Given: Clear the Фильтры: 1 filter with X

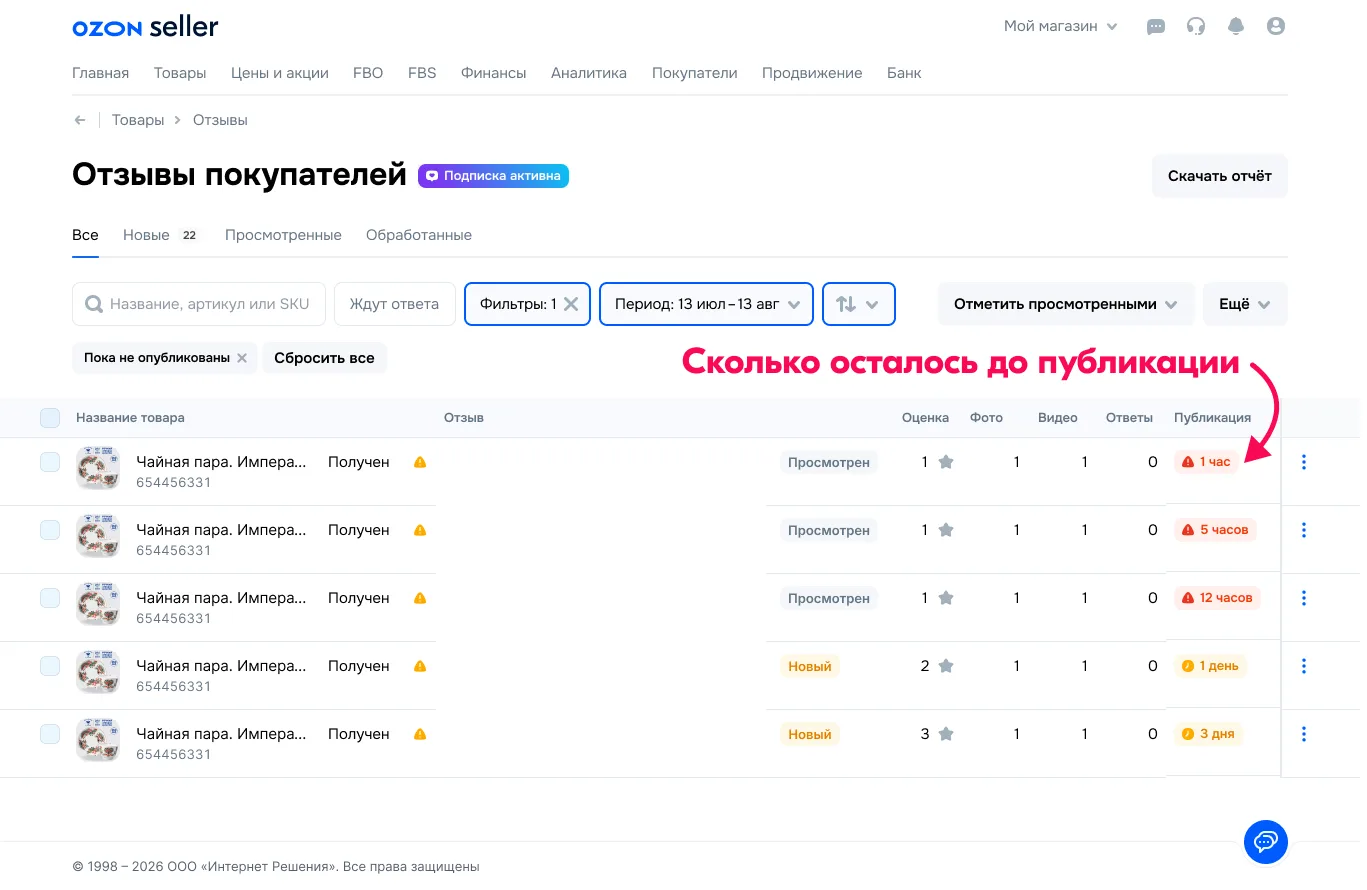Looking at the screenshot, I should pyautogui.click(x=571, y=304).
